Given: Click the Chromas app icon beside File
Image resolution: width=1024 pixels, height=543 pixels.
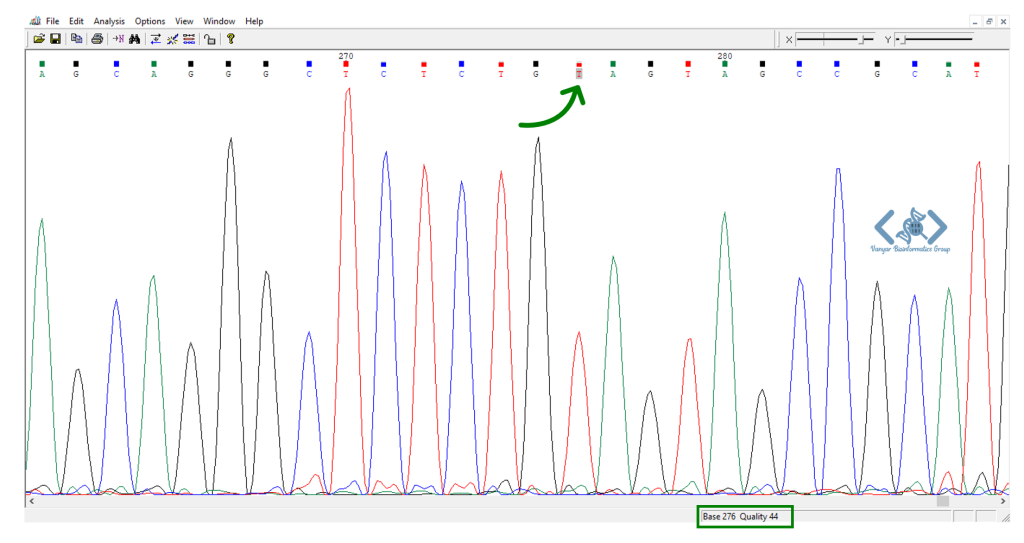Looking at the screenshot, I should click(35, 21).
